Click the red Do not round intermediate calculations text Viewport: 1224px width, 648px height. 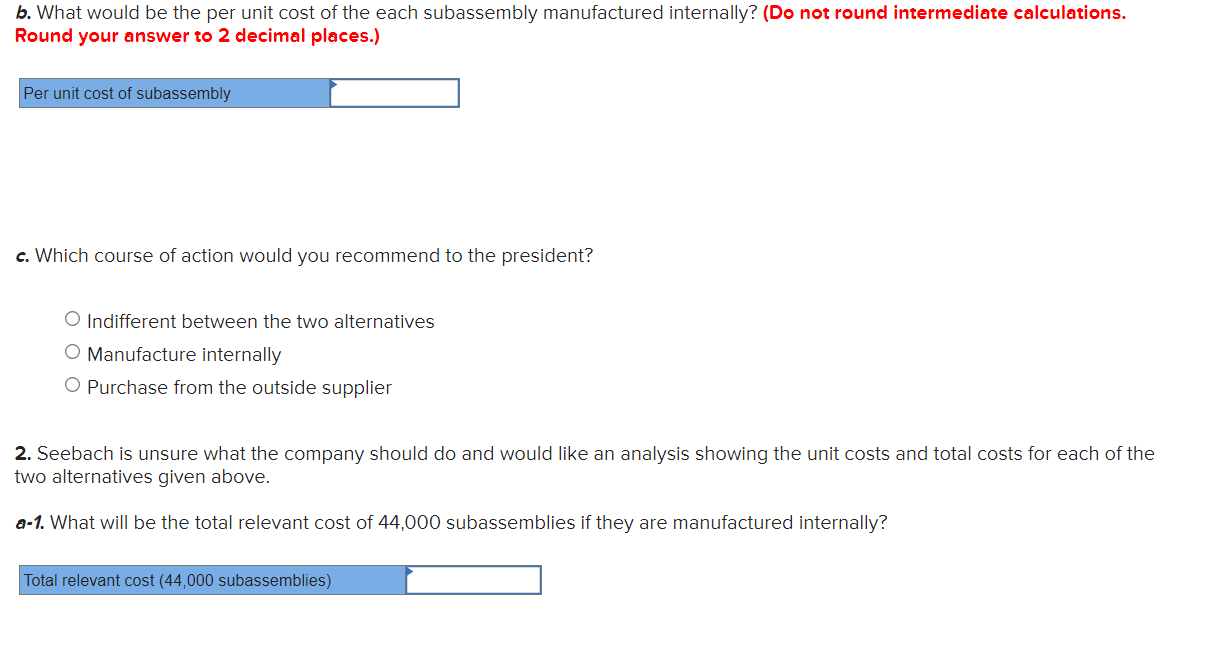[x=944, y=13]
